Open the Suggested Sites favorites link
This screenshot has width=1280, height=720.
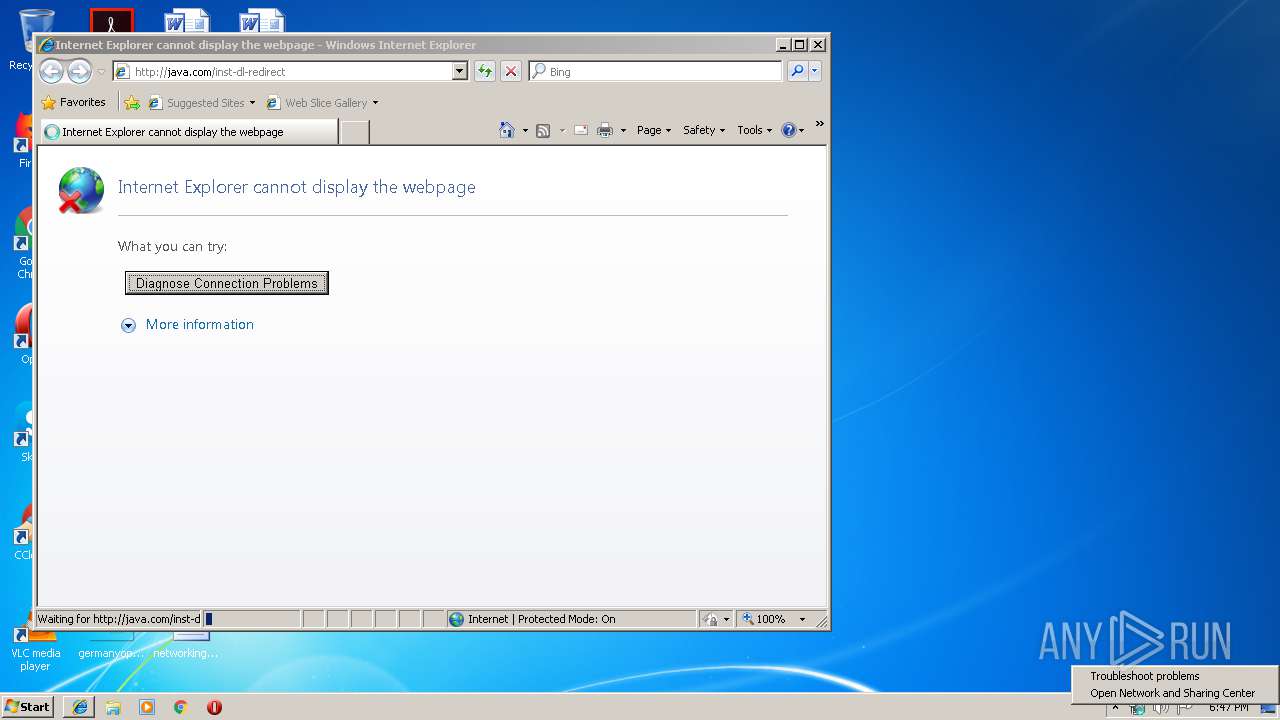coord(202,103)
